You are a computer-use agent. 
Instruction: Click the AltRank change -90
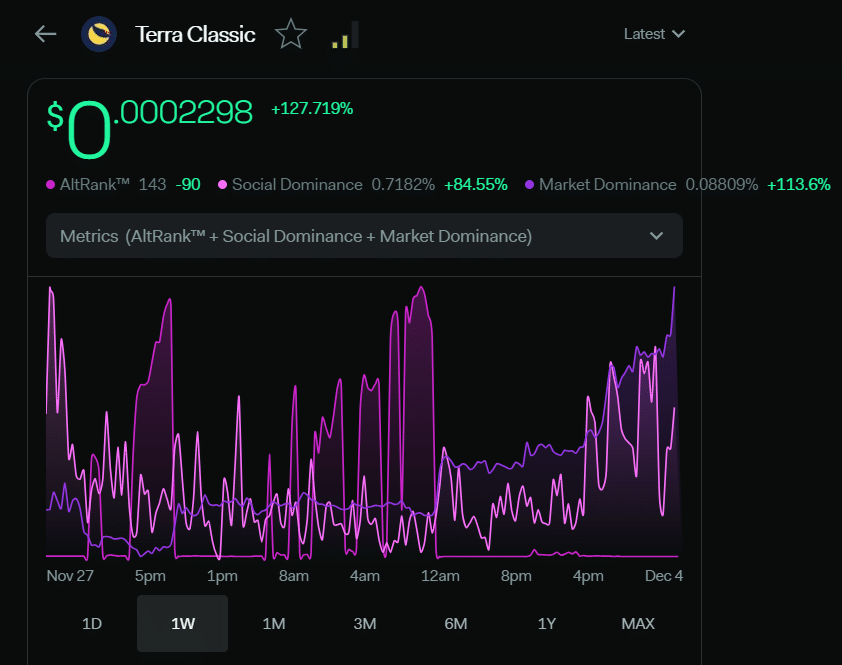188,185
